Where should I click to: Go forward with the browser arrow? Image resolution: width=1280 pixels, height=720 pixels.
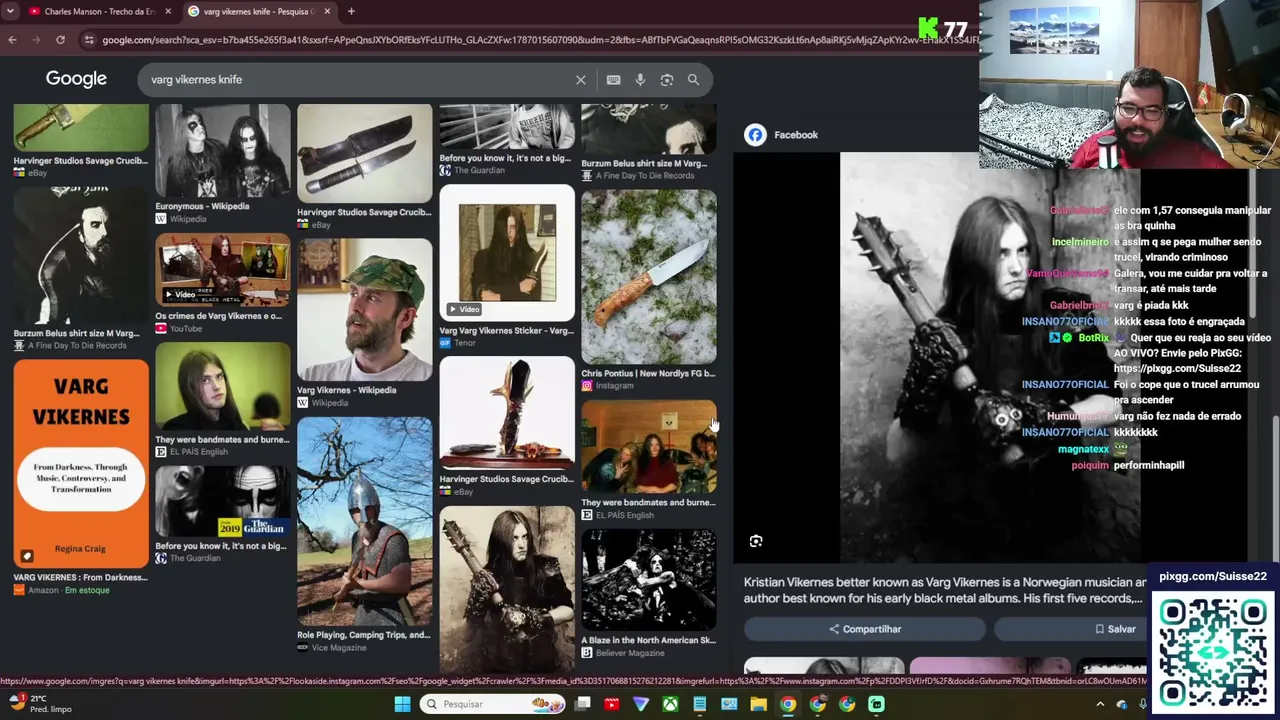click(36, 40)
